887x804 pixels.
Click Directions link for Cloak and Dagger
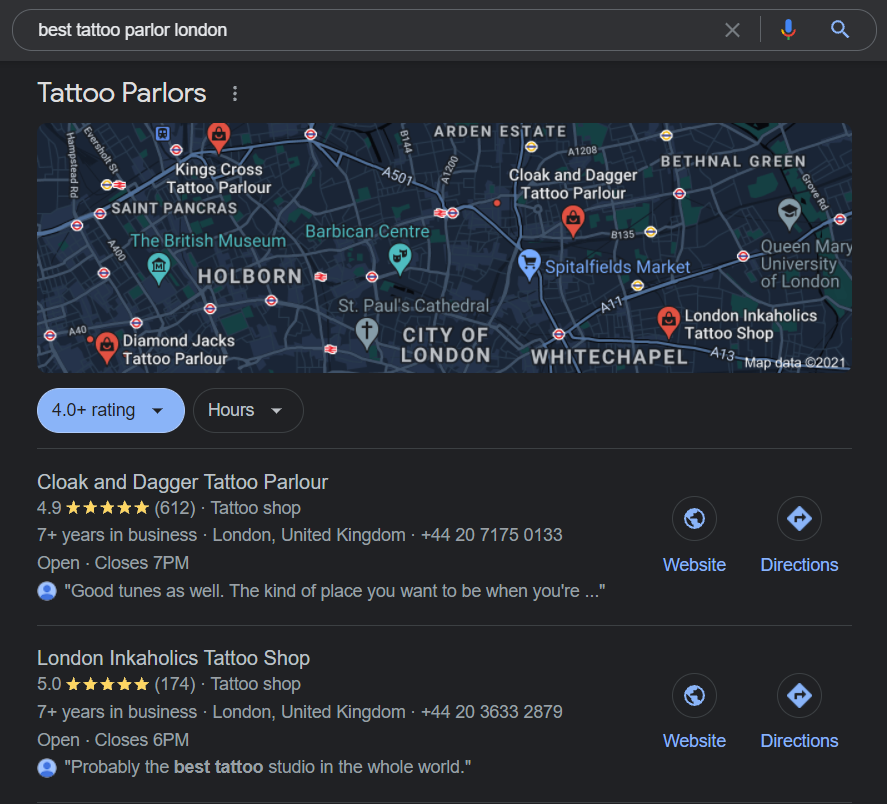pyautogui.click(x=799, y=565)
